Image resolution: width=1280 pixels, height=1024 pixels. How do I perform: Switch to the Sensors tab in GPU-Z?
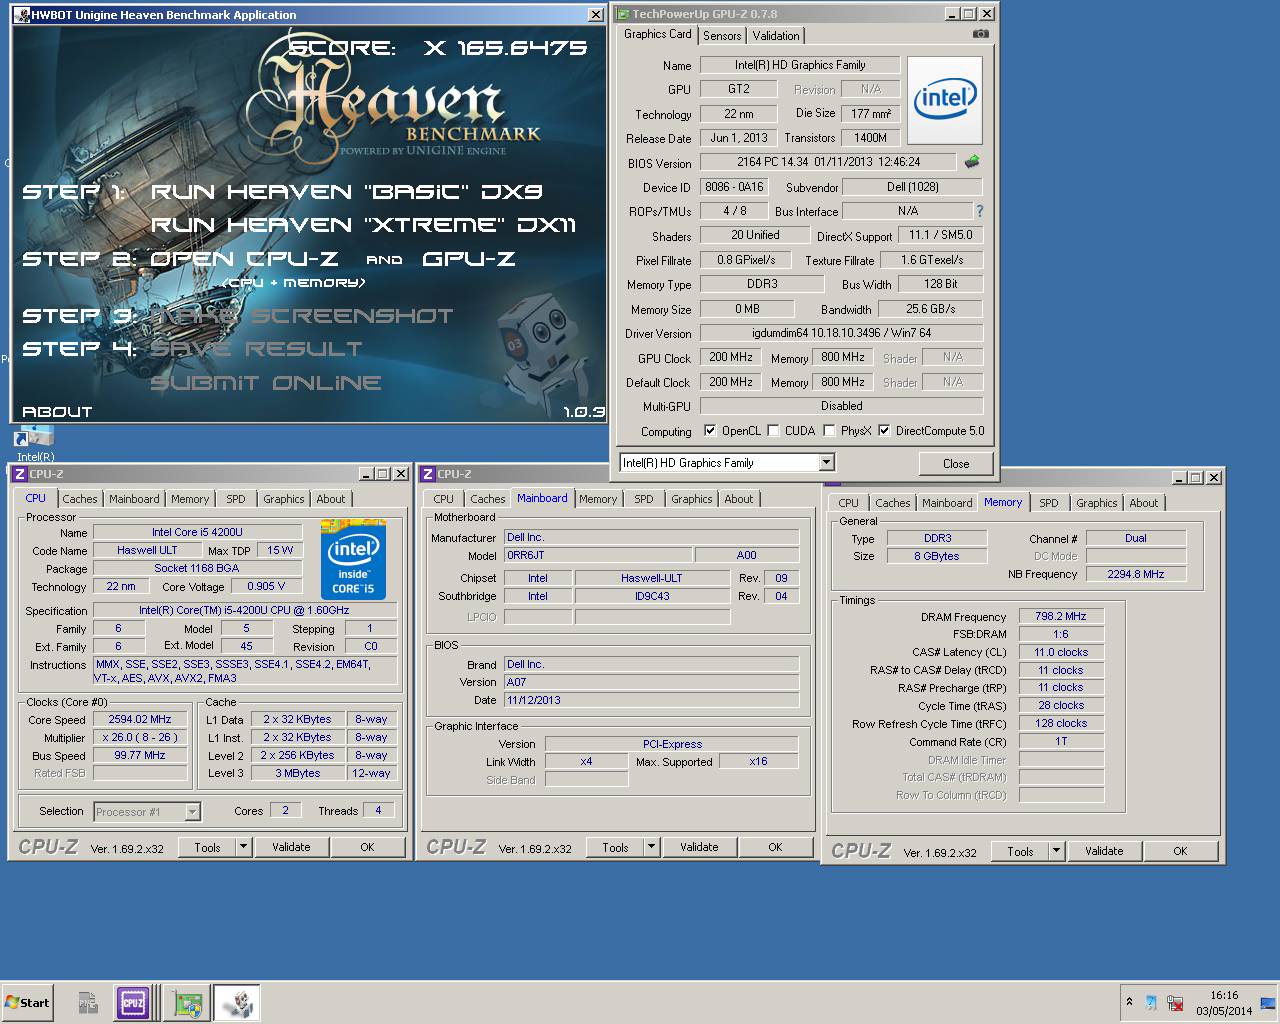722,36
